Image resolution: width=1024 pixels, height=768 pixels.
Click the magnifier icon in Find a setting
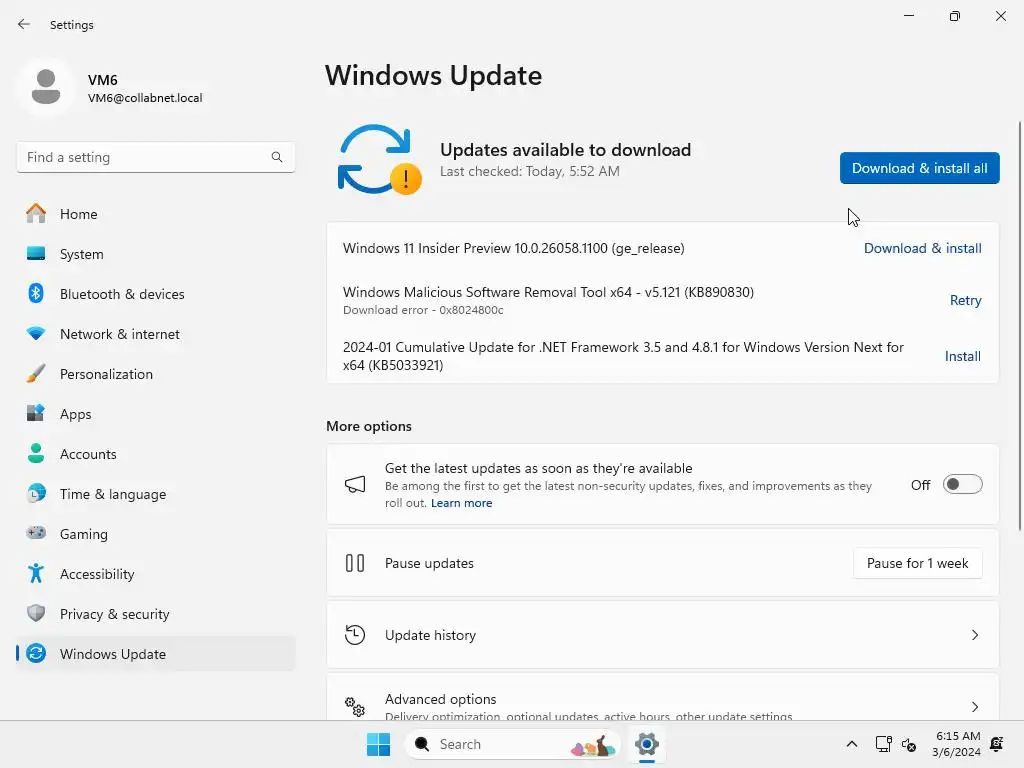click(277, 157)
